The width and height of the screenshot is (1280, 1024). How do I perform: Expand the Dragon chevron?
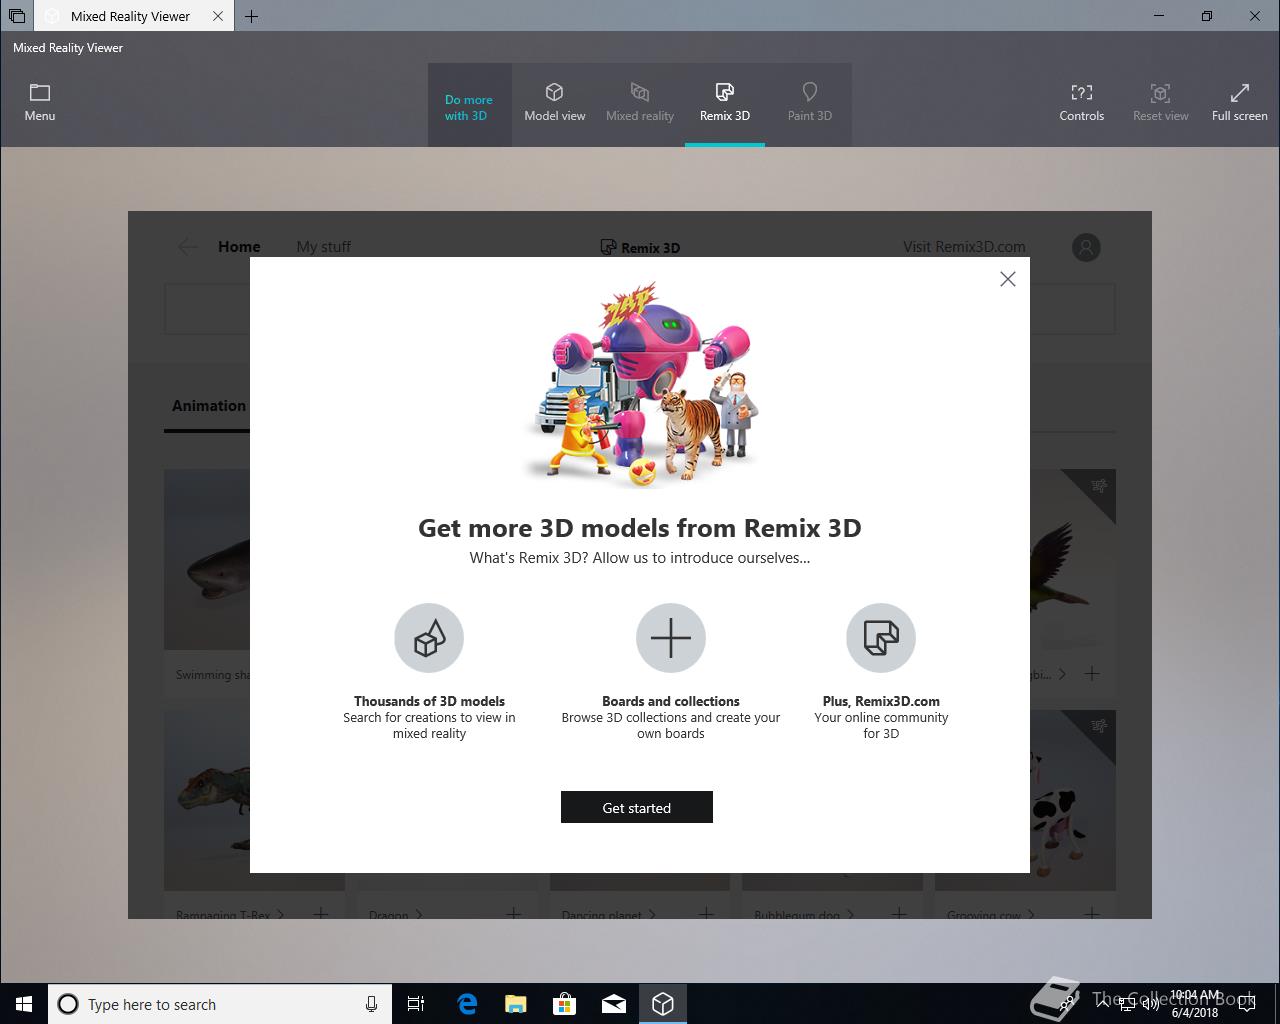418,914
